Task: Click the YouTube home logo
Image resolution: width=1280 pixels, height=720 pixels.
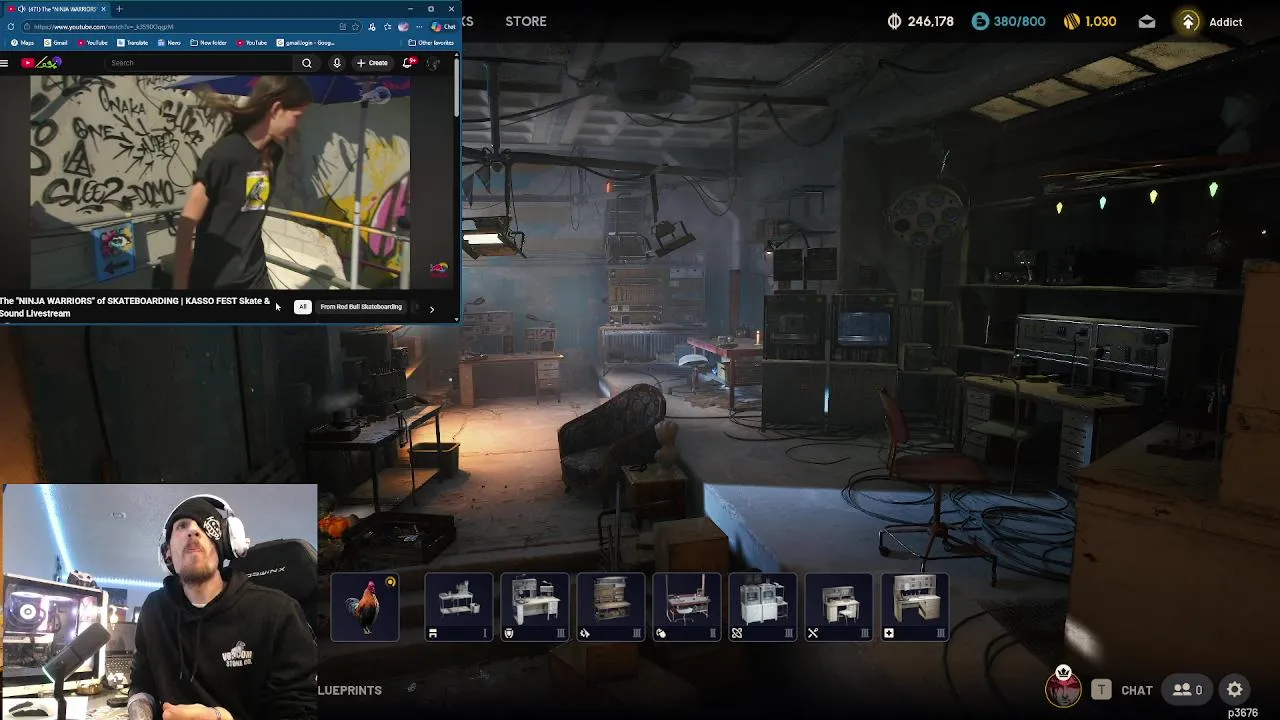Action: [41, 63]
